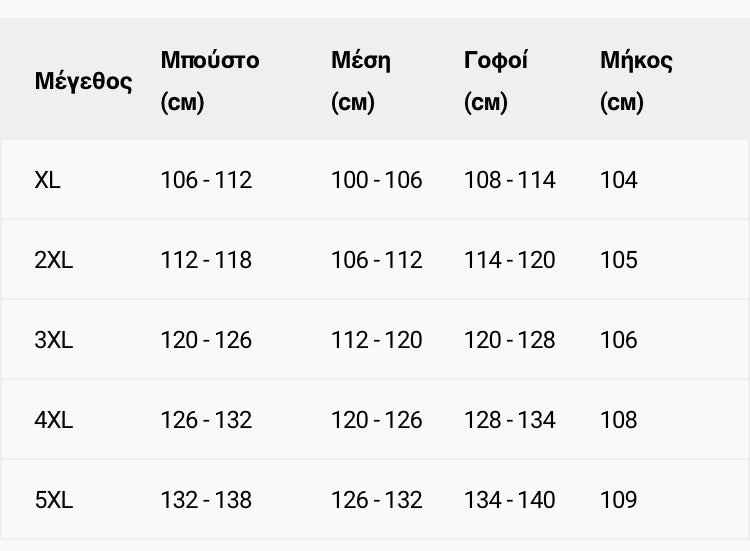Click the XL bust value 106 - 112
The width and height of the screenshot is (750, 551).
[x=206, y=180]
